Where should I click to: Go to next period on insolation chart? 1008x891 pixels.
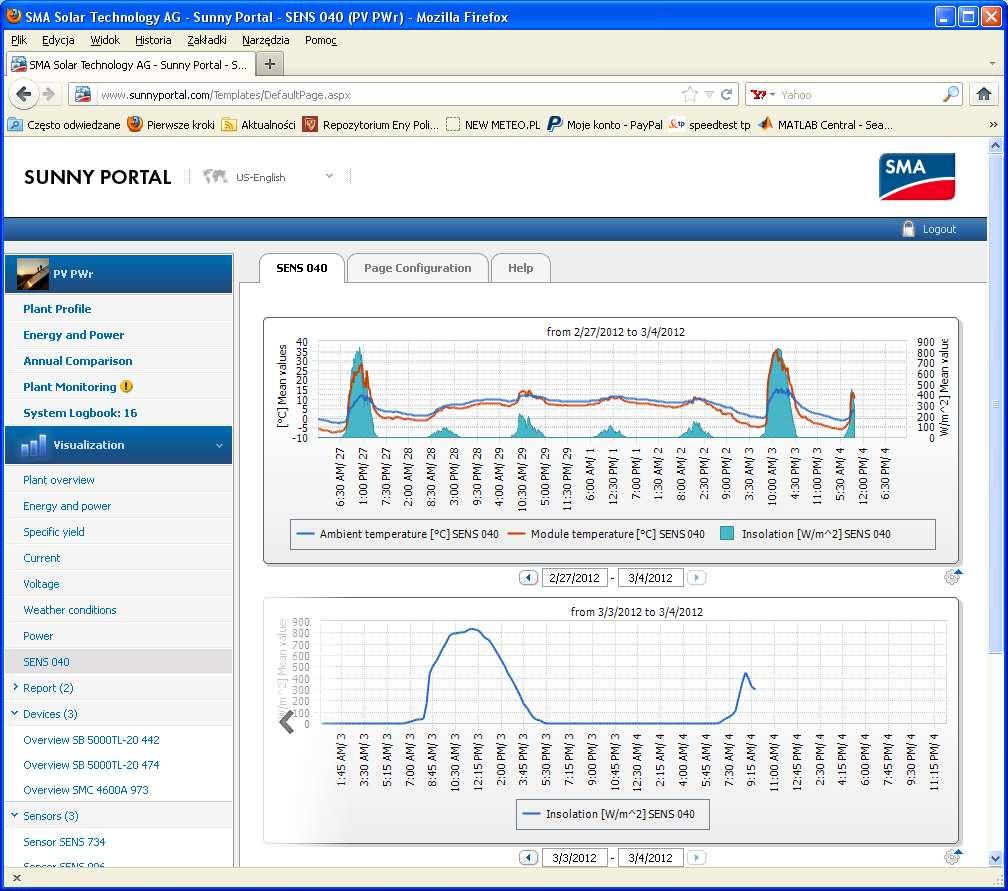pyautogui.click(x=696, y=858)
